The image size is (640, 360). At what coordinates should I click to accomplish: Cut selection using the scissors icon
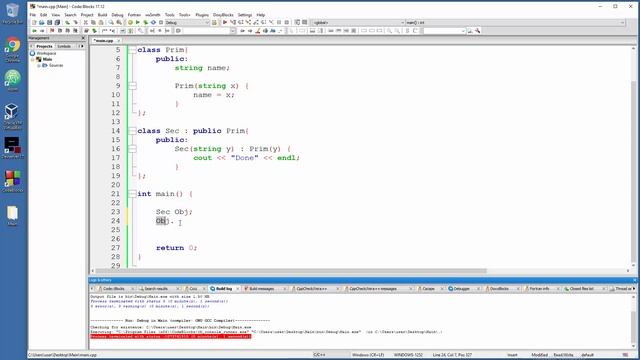click(x=86, y=22)
